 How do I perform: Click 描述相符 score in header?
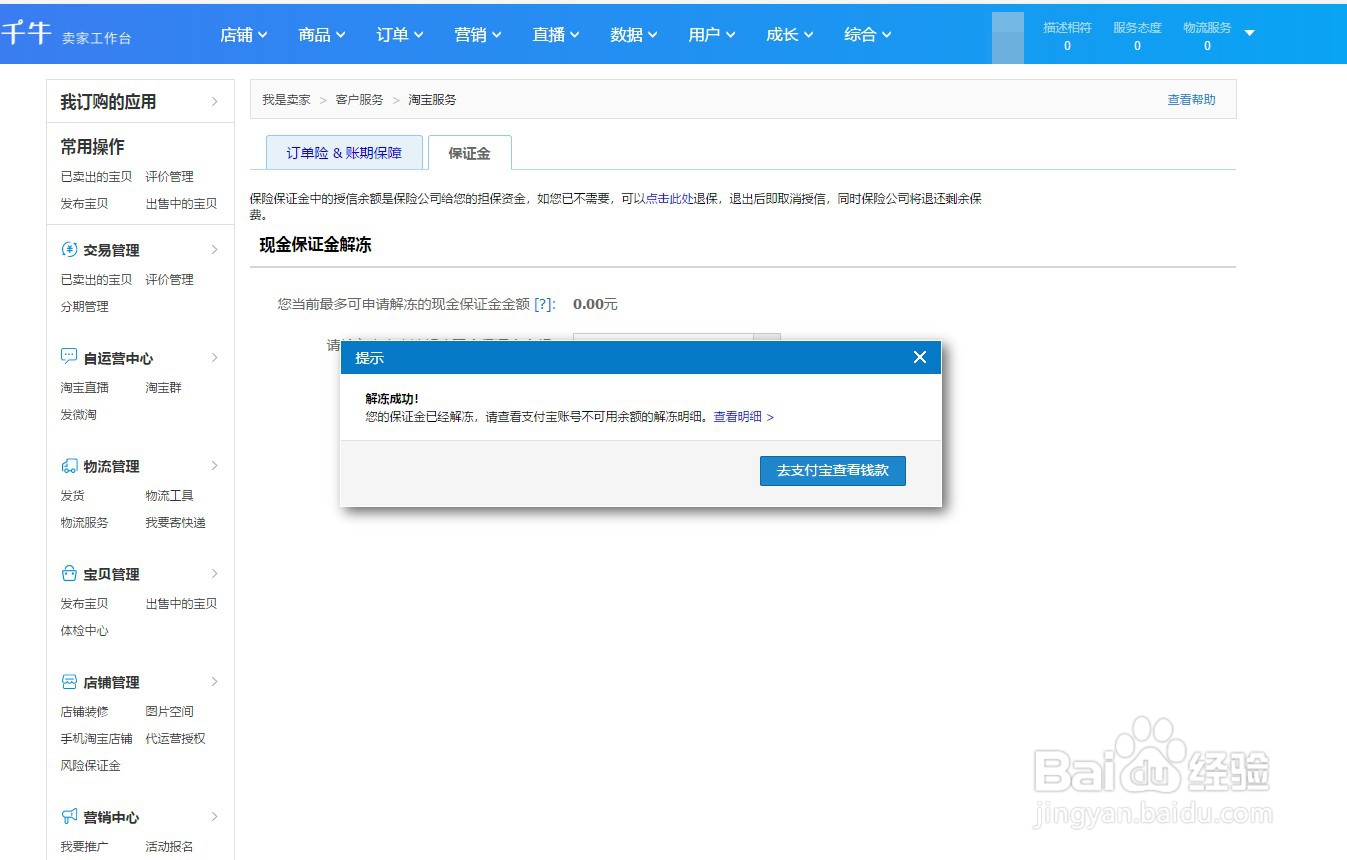tap(1067, 36)
